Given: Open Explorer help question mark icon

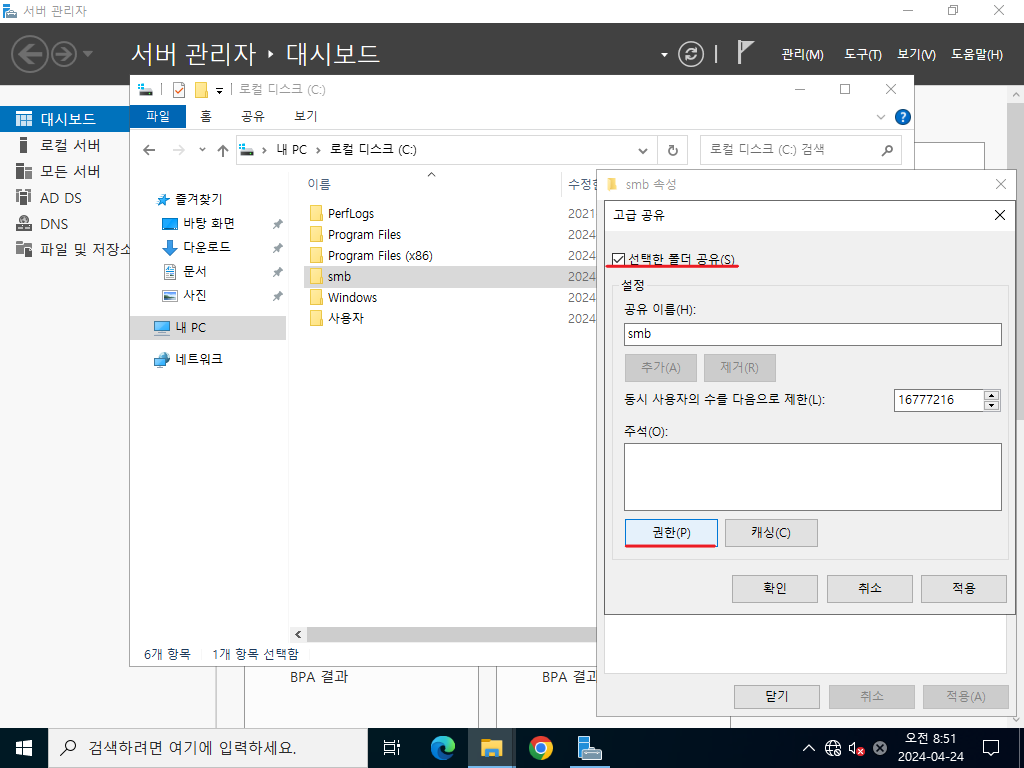Looking at the screenshot, I should pyautogui.click(x=903, y=117).
